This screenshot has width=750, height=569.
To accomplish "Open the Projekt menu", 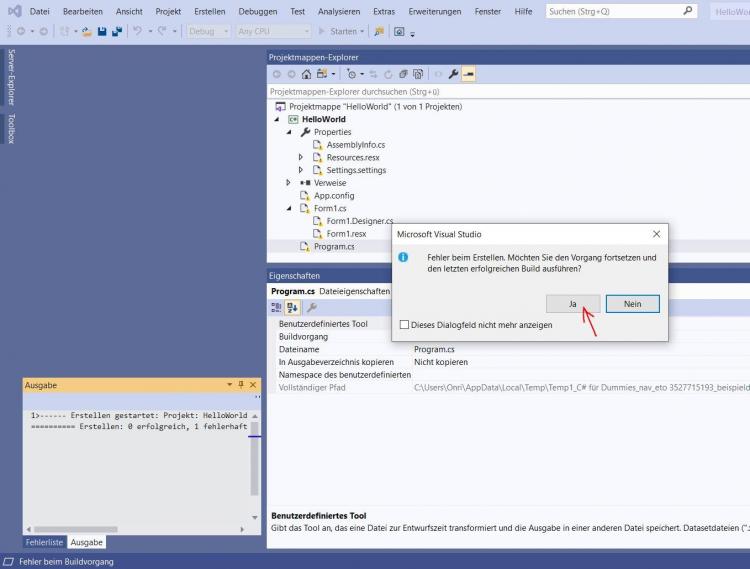I will tap(168, 11).
